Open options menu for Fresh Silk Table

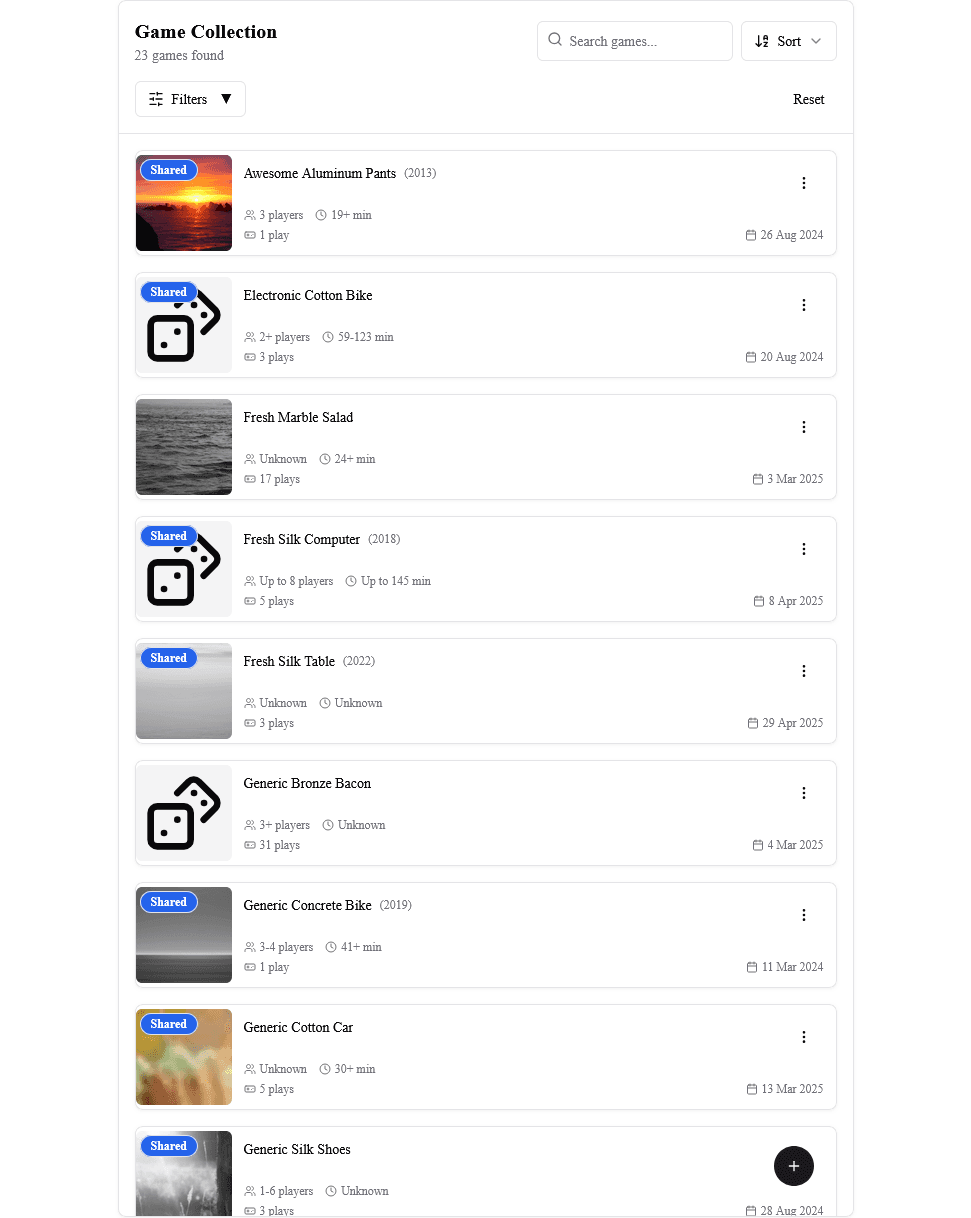803,671
